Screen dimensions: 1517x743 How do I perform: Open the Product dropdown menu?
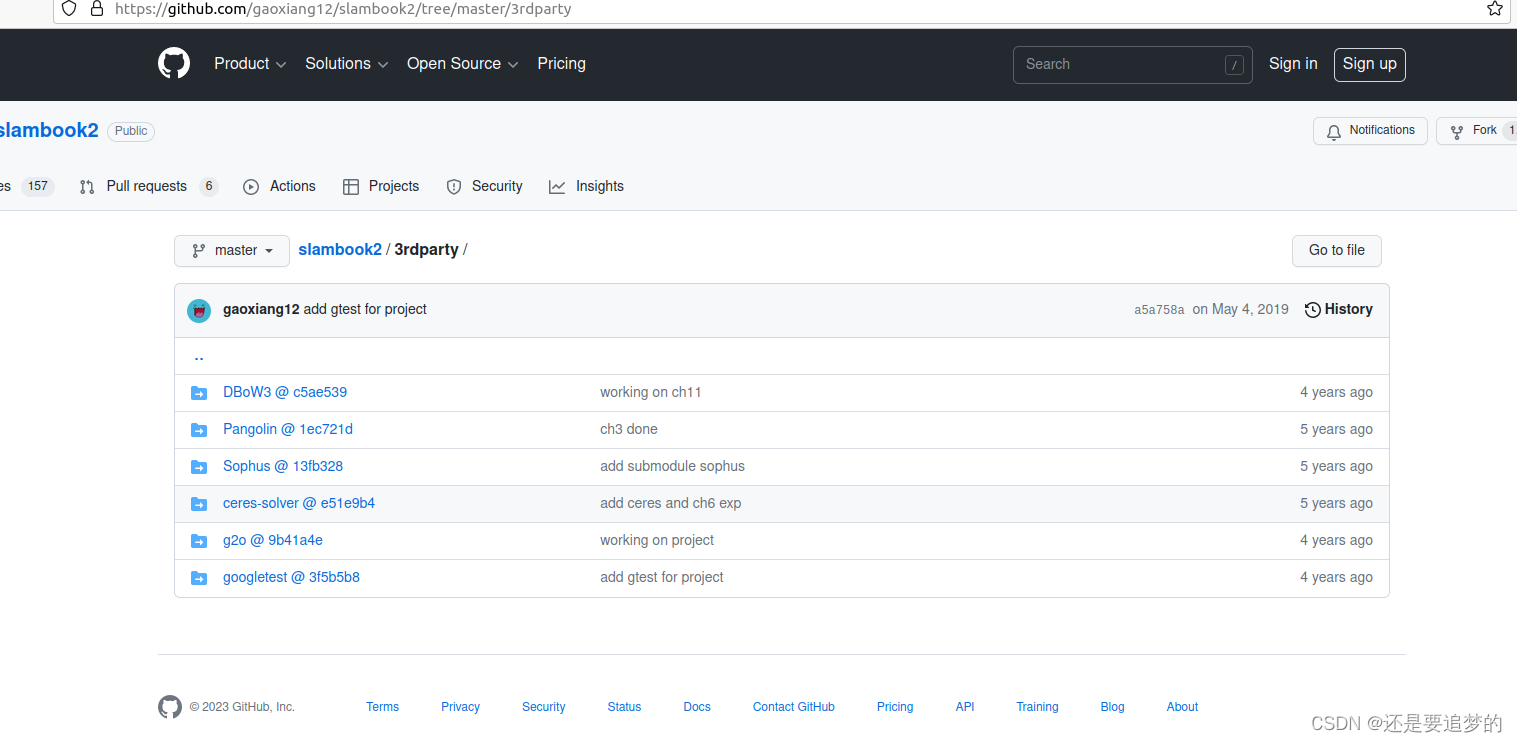click(x=250, y=64)
